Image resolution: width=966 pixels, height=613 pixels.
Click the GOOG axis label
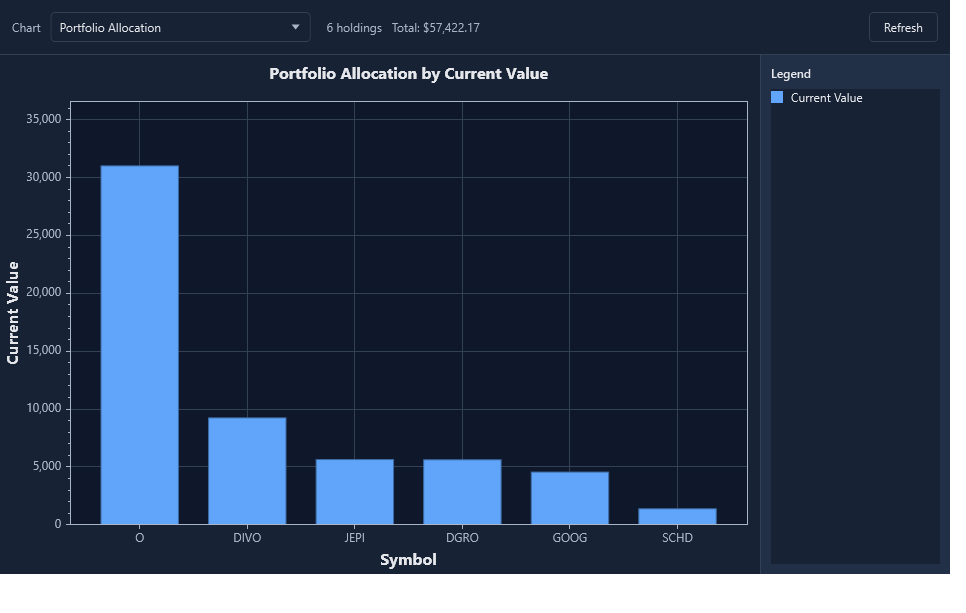click(x=570, y=538)
